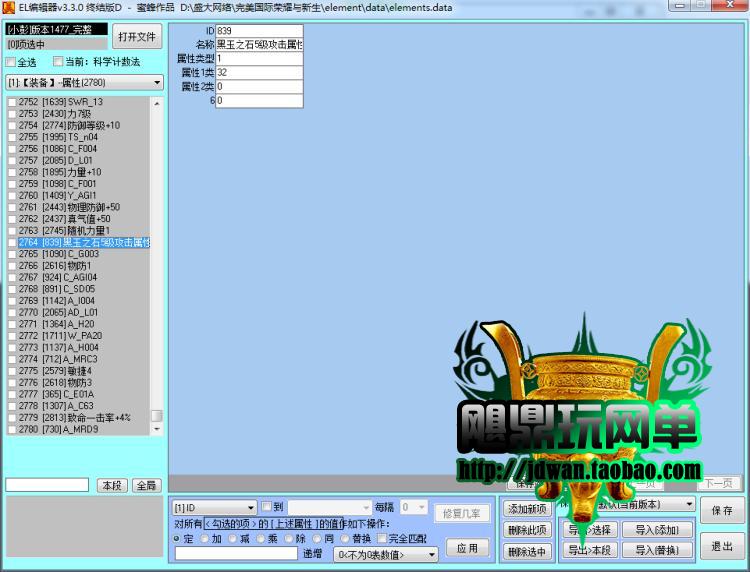750x572 pixels.
Task: Toggle the 科学计数法 checkbox
Action: coord(58,62)
